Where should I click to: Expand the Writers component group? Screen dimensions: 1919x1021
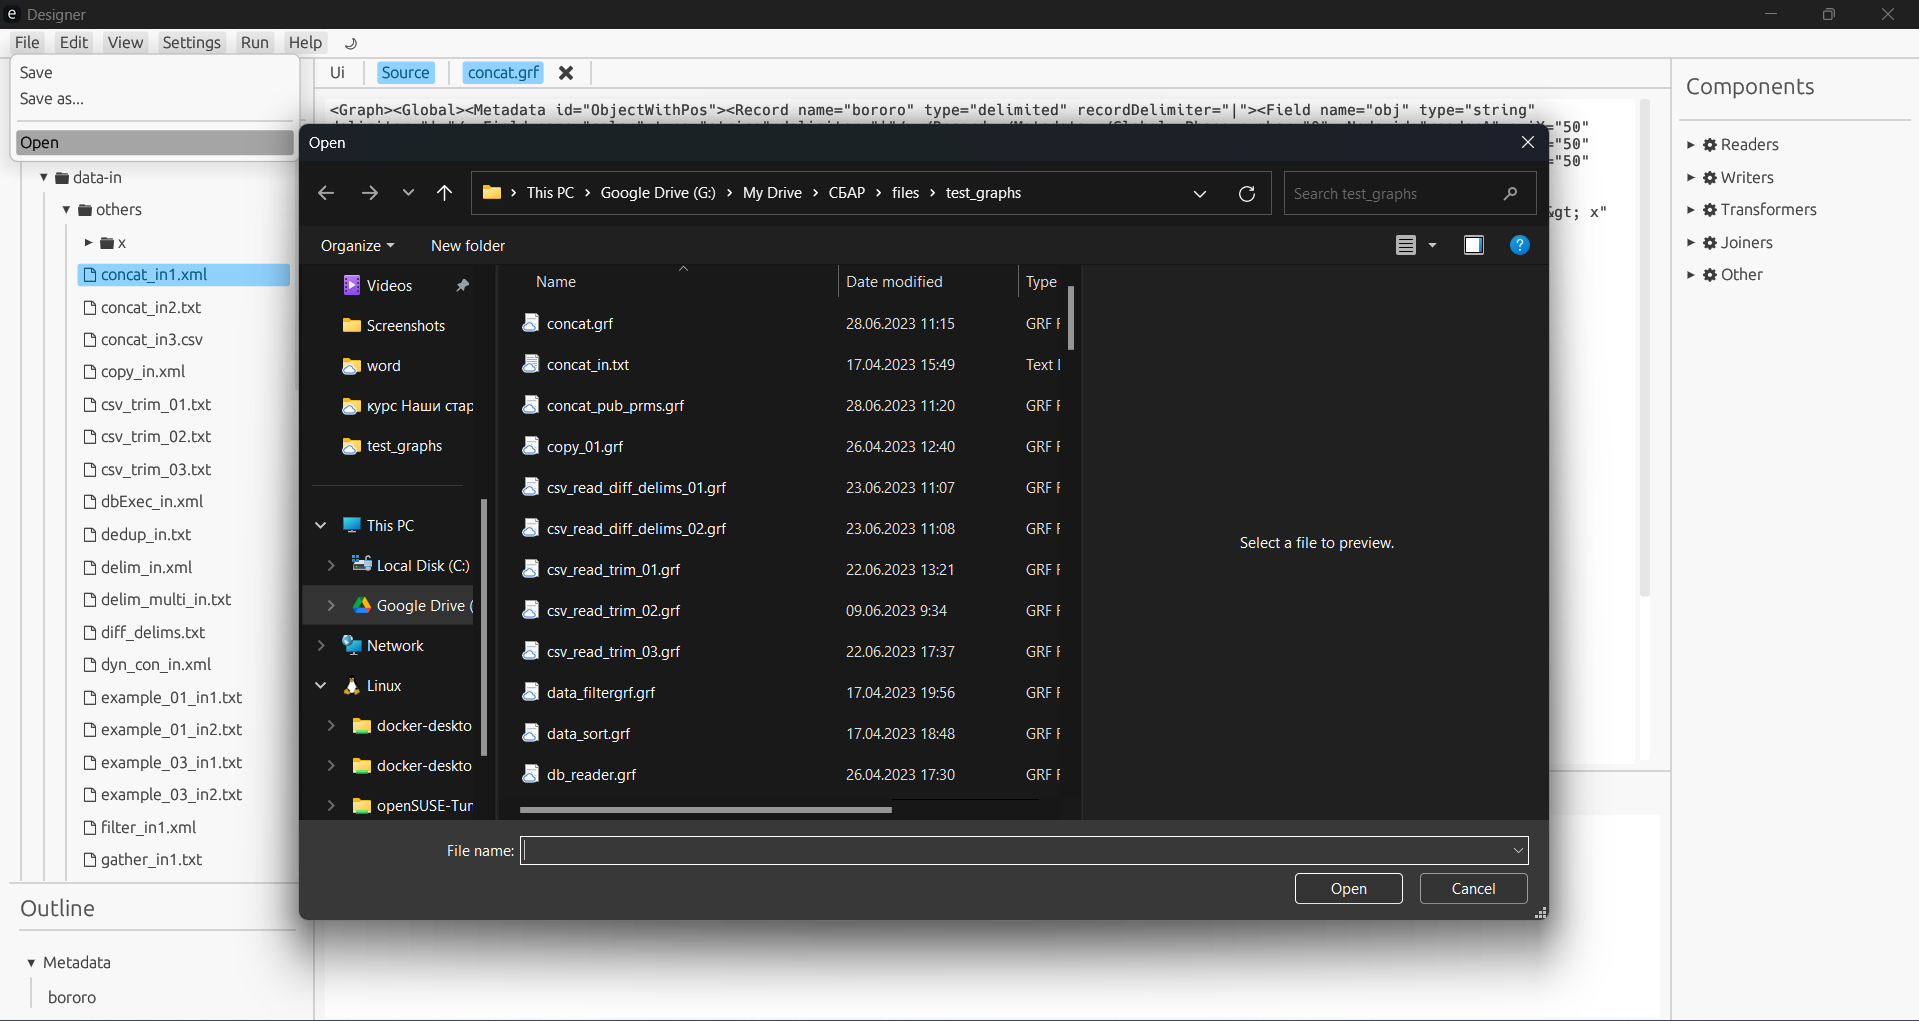(x=1691, y=178)
